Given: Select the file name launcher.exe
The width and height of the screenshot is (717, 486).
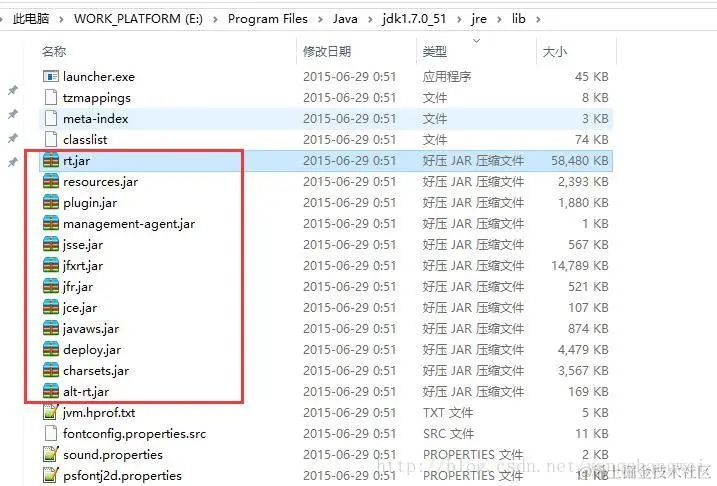Looking at the screenshot, I should (x=99, y=76).
